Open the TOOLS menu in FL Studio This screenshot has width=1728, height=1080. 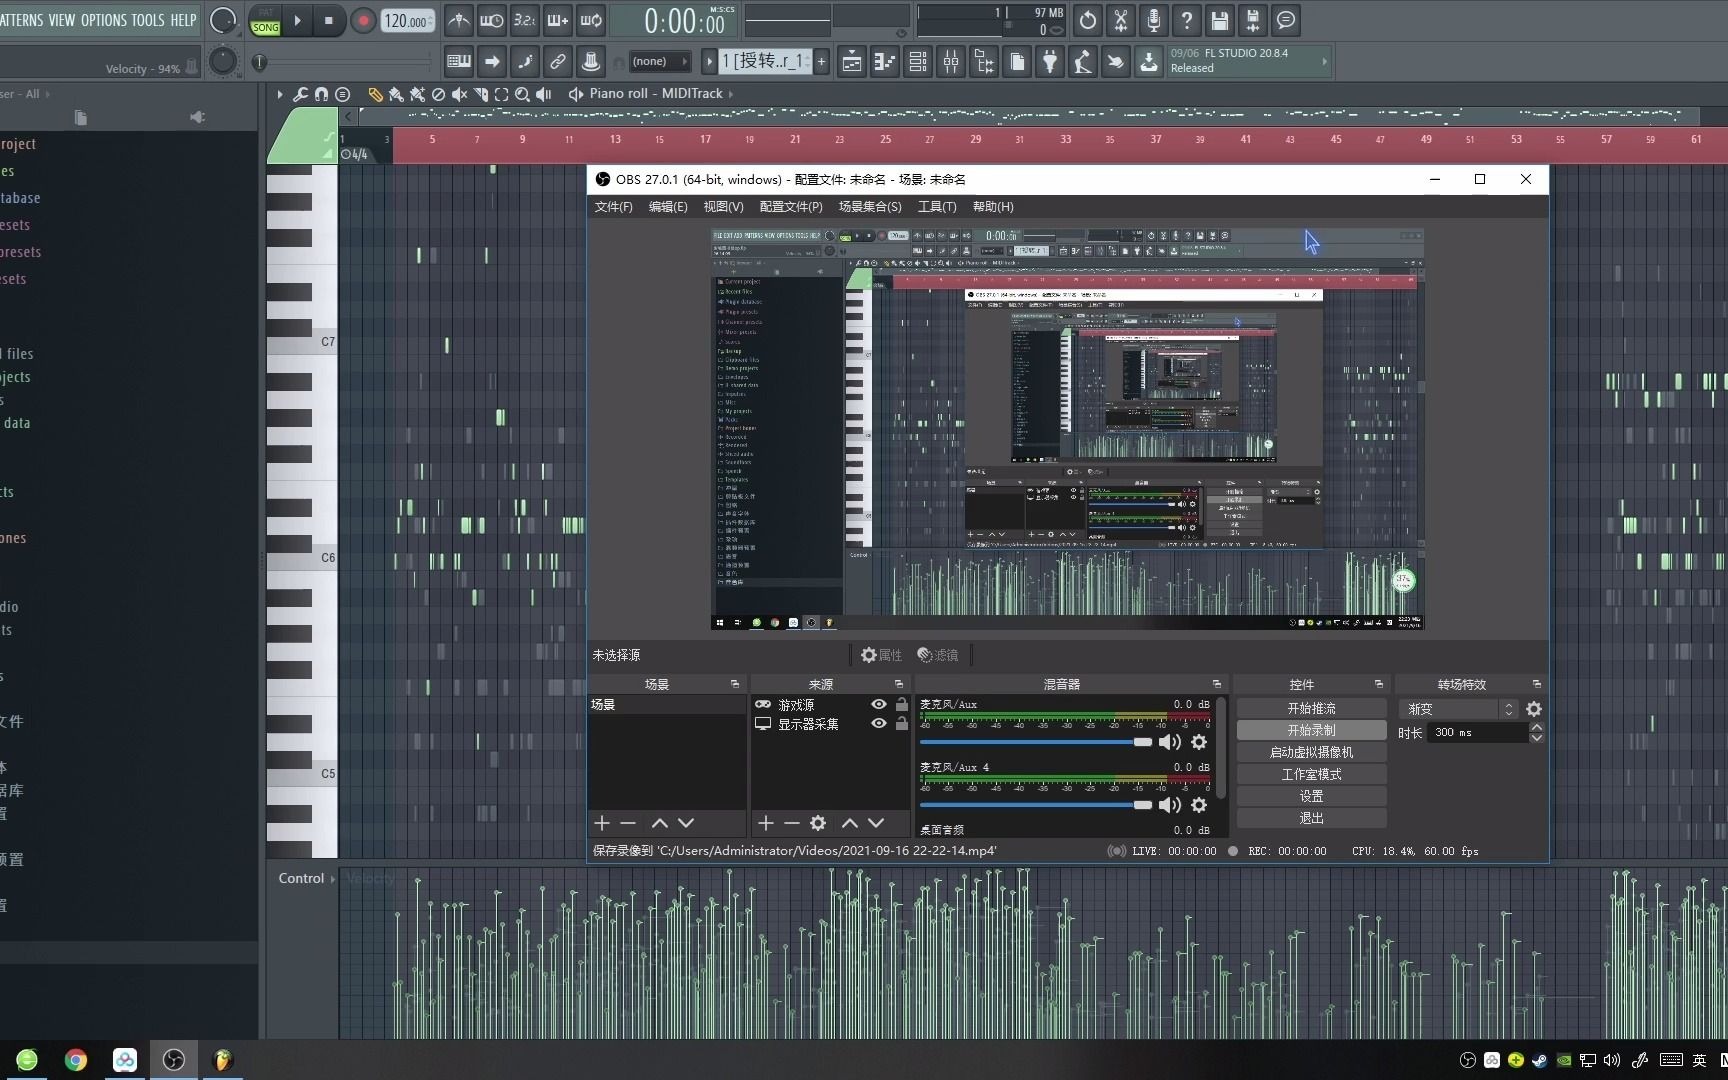tap(148, 20)
